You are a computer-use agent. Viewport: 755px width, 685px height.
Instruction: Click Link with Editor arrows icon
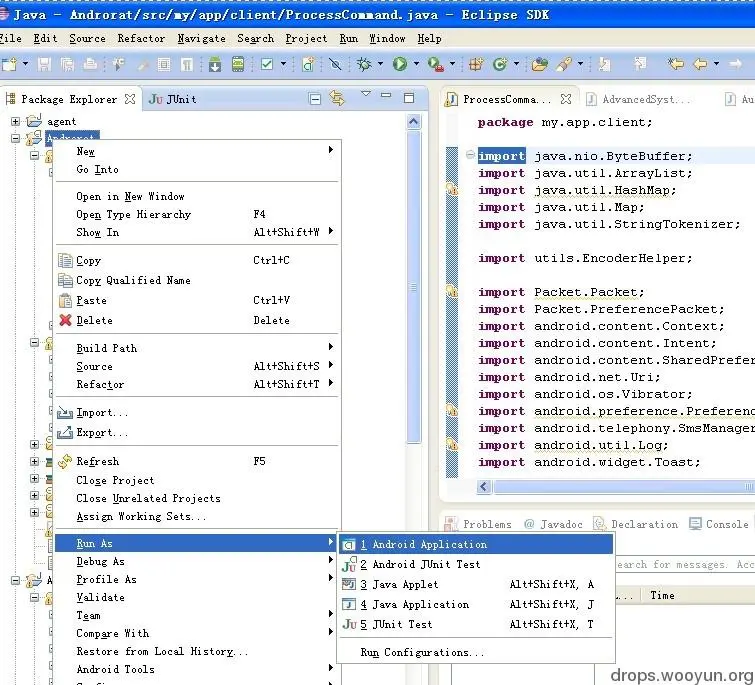(x=337, y=98)
